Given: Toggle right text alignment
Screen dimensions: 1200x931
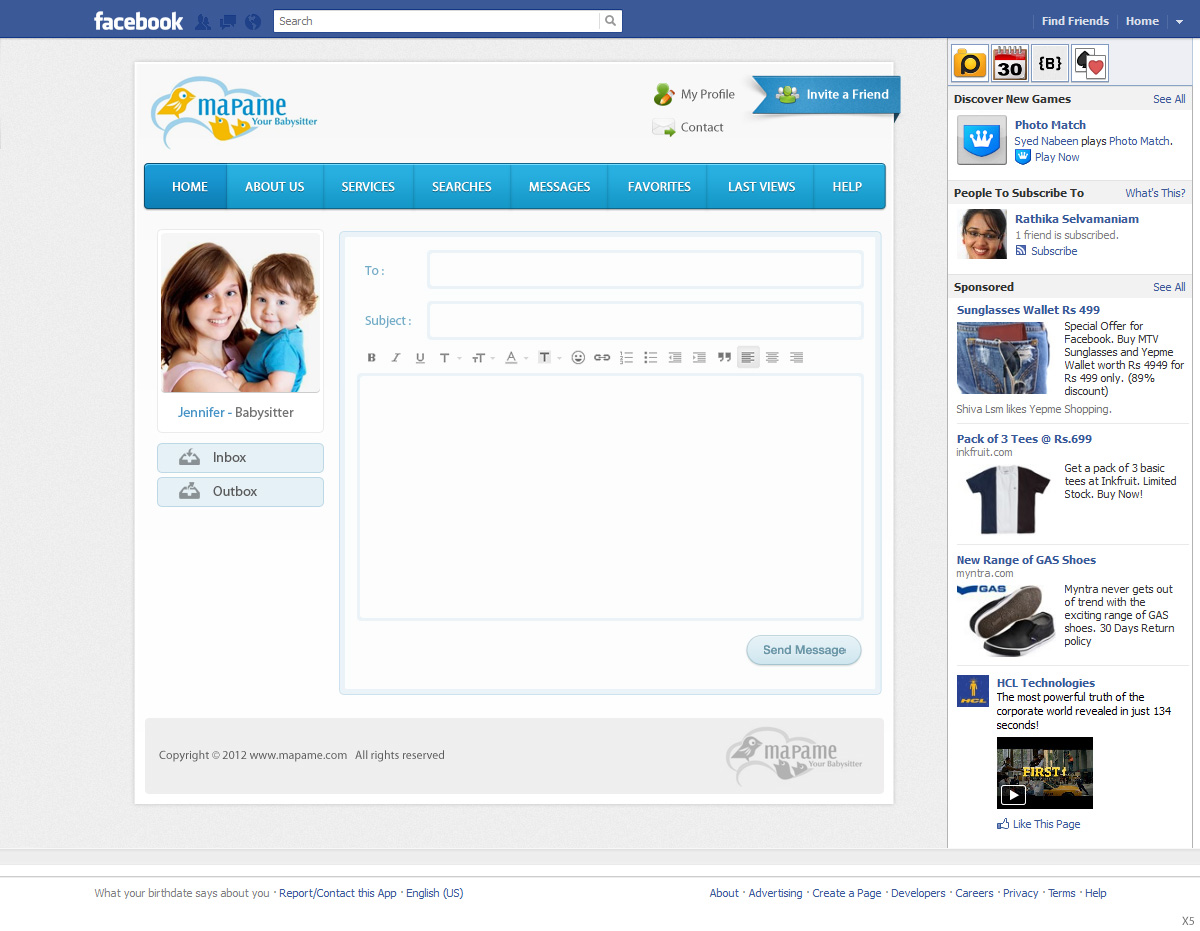Looking at the screenshot, I should point(796,357).
